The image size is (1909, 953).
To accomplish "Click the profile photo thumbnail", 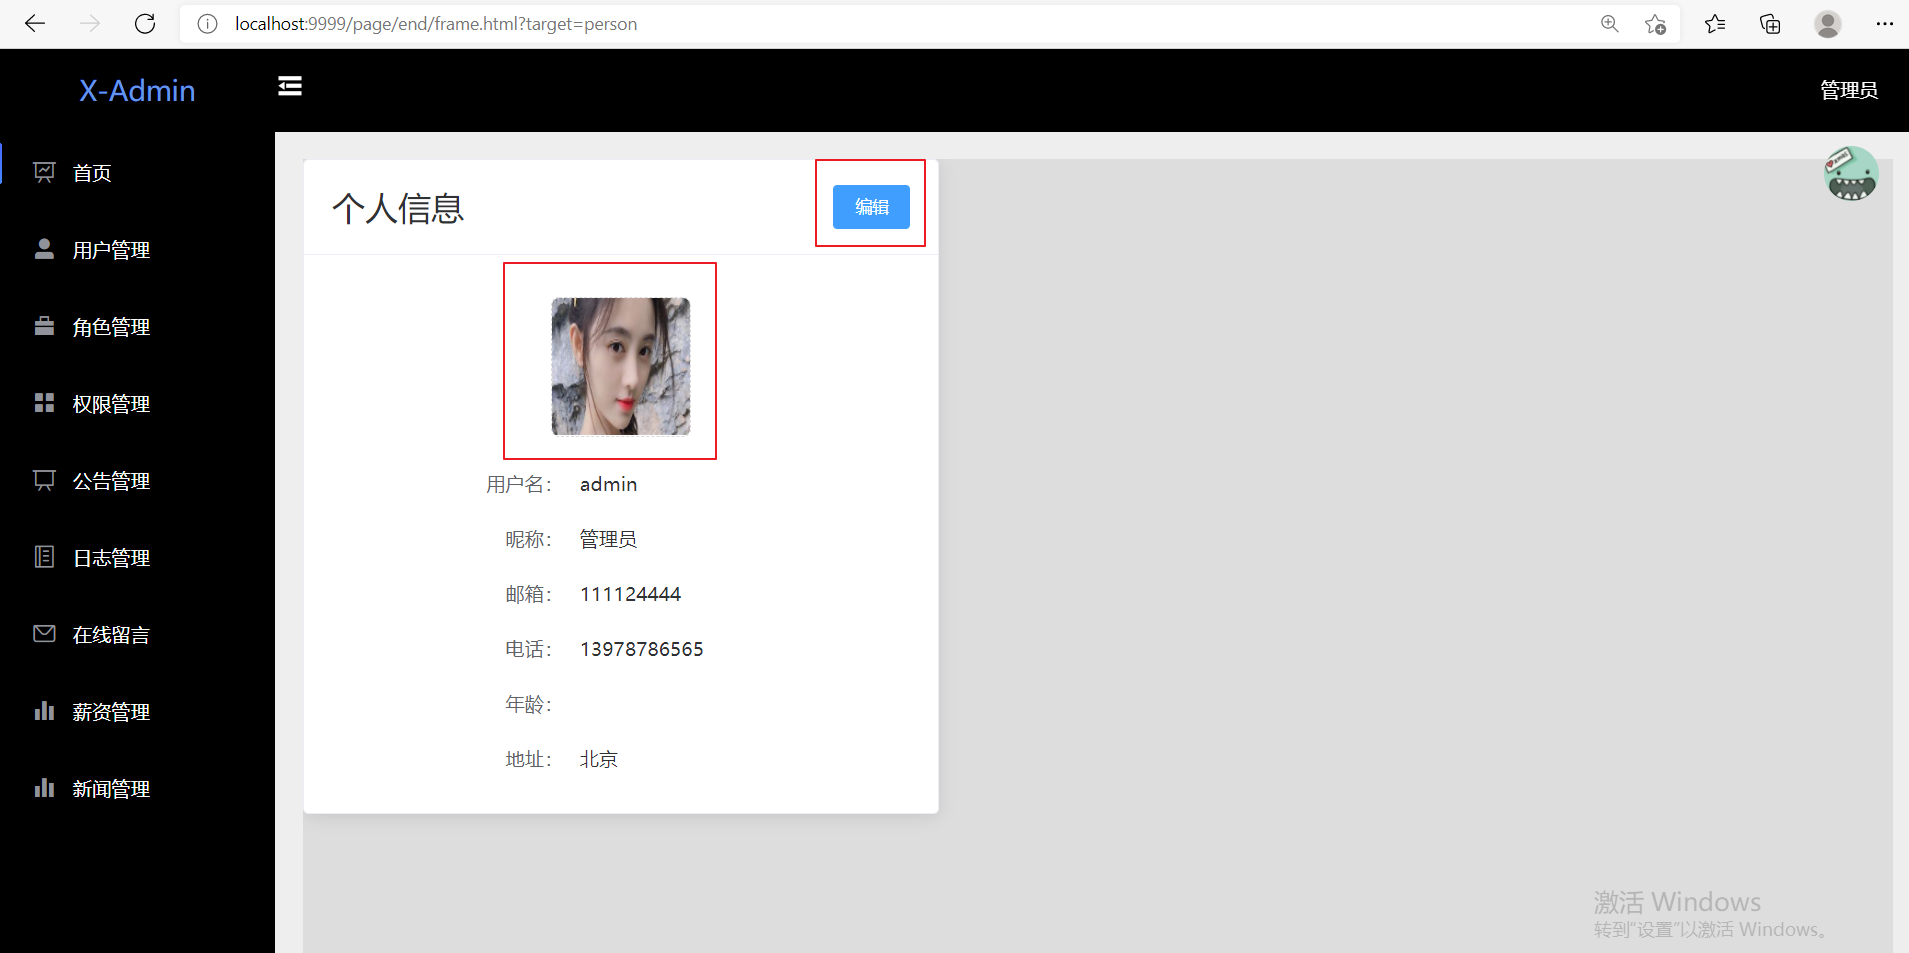I will (x=621, y=366).
